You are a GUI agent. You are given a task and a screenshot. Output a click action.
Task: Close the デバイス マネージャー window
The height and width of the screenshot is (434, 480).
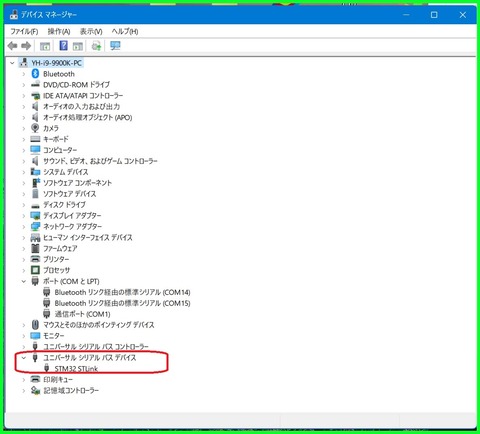point(463,15)
